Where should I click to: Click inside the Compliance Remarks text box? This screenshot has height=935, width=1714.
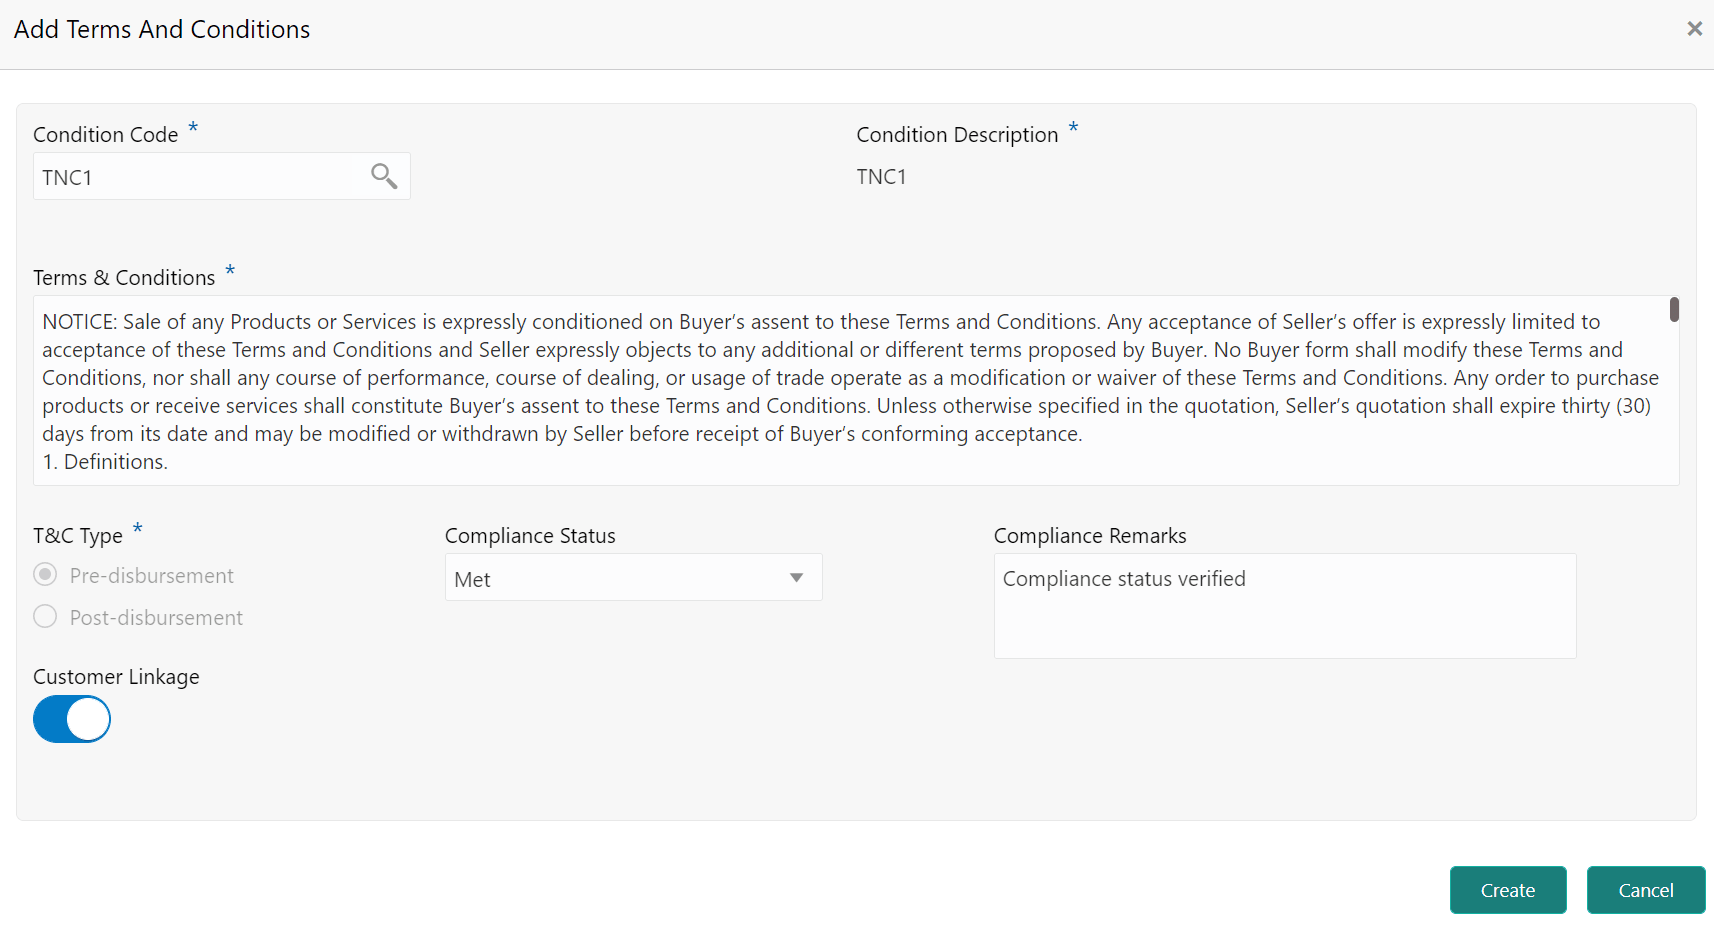[1284, 605]
